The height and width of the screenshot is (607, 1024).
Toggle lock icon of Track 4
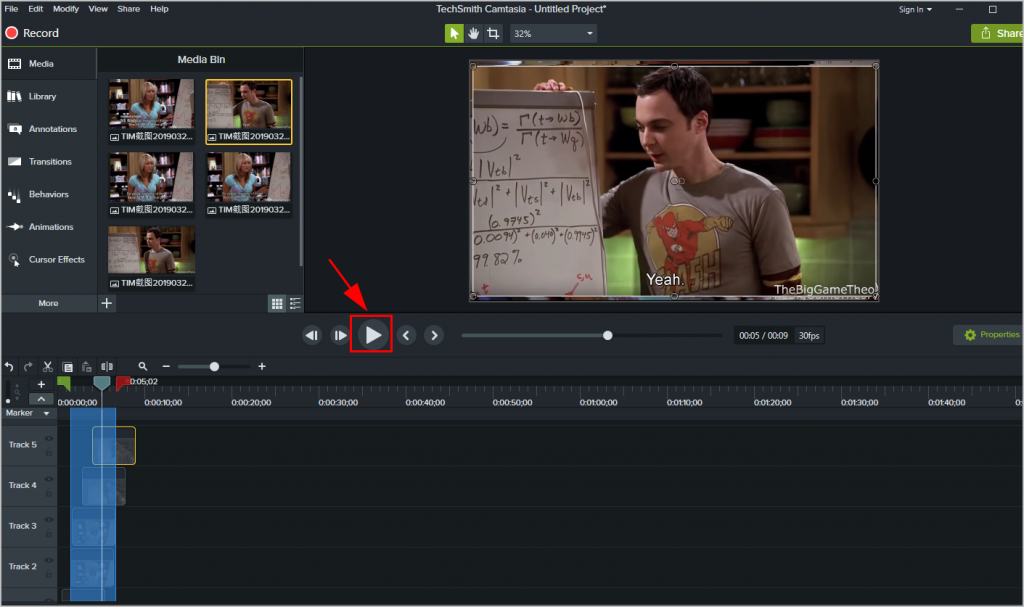click(49, 493)
